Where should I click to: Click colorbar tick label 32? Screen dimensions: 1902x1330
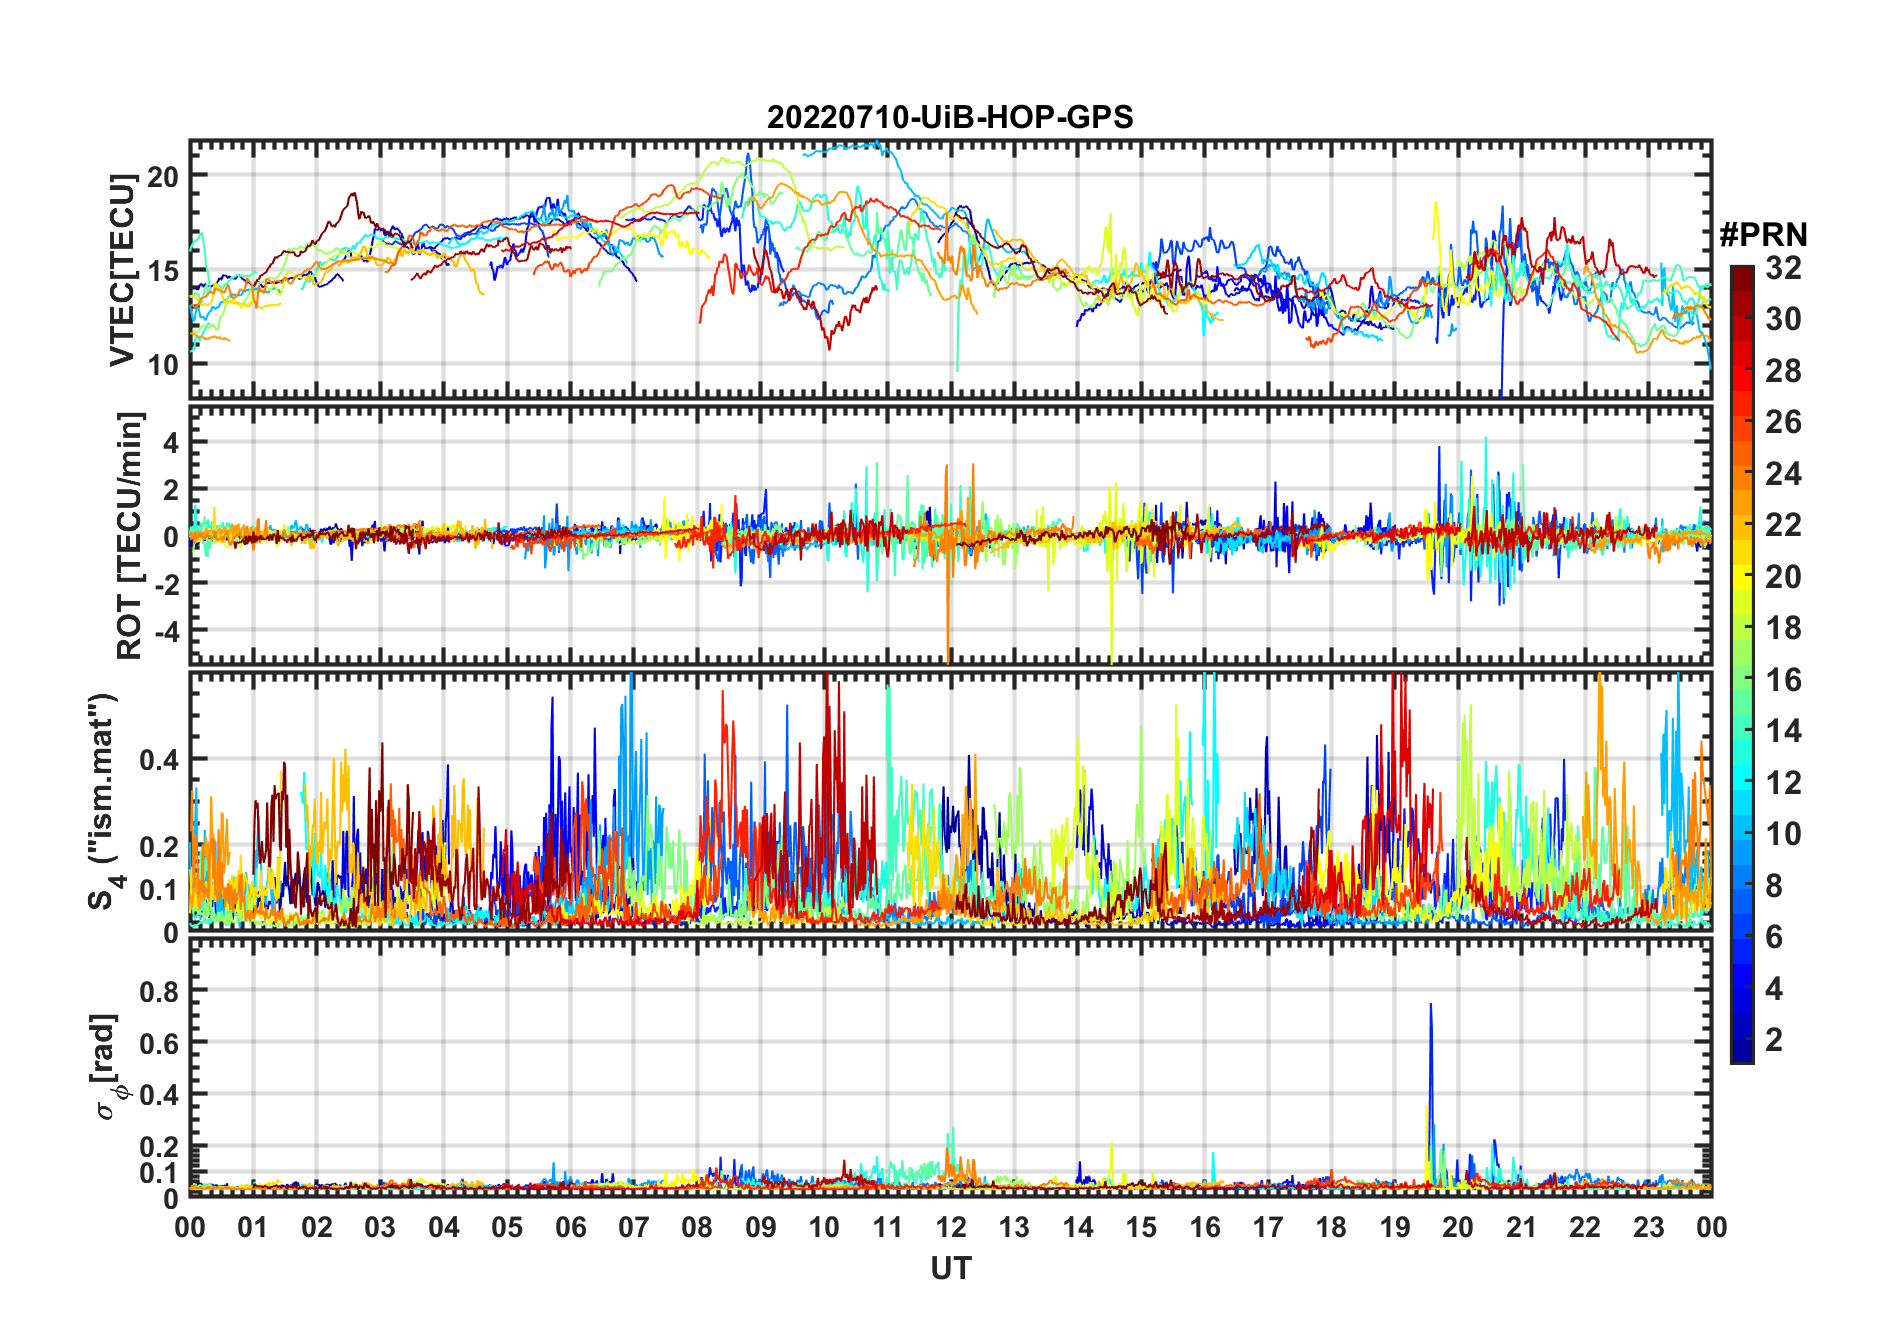[1783, 267]
